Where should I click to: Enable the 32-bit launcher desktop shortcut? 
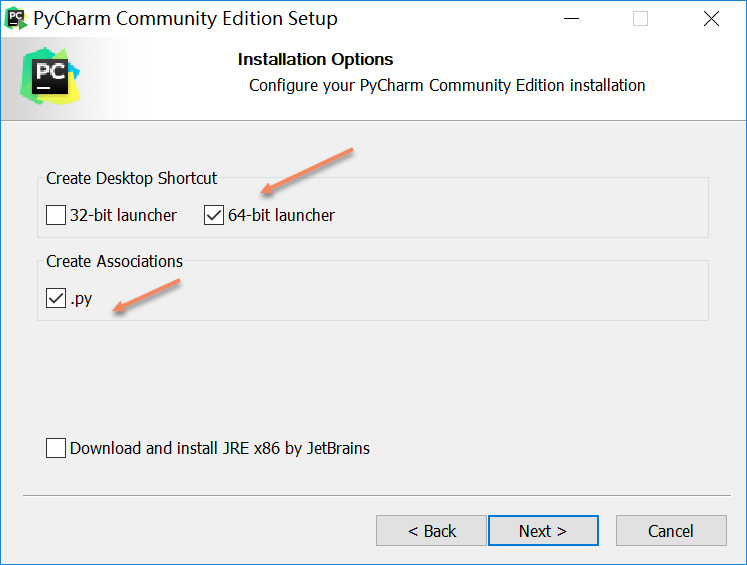[x=56, y=215]
